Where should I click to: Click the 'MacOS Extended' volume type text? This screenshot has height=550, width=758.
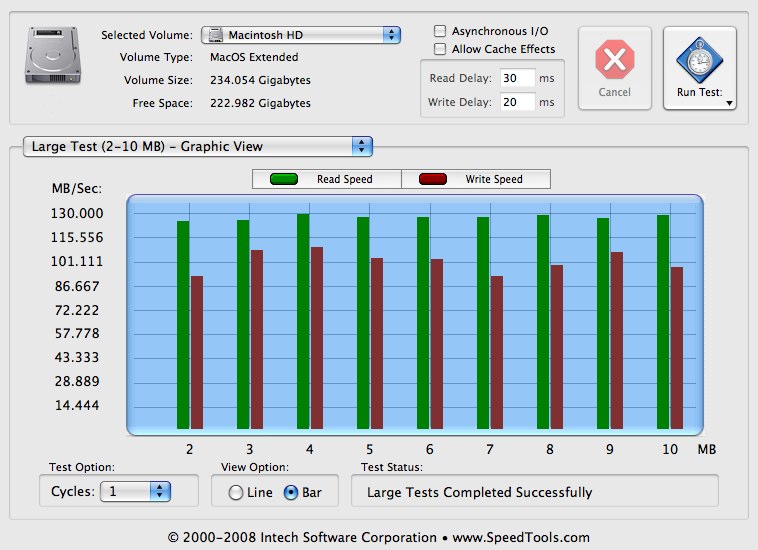pyautogui.click(x=254, y=57)
